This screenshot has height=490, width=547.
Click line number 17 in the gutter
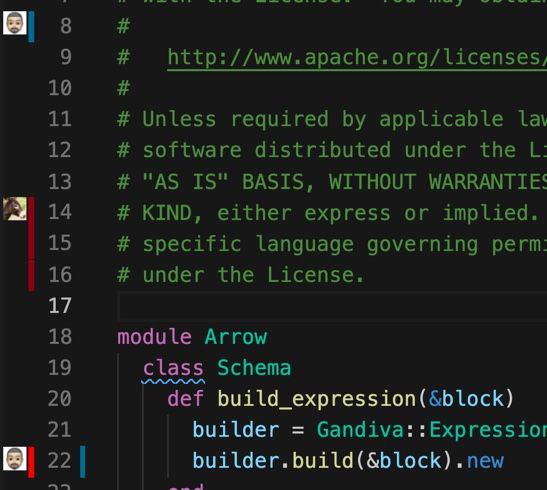click(x=60, y=306)
